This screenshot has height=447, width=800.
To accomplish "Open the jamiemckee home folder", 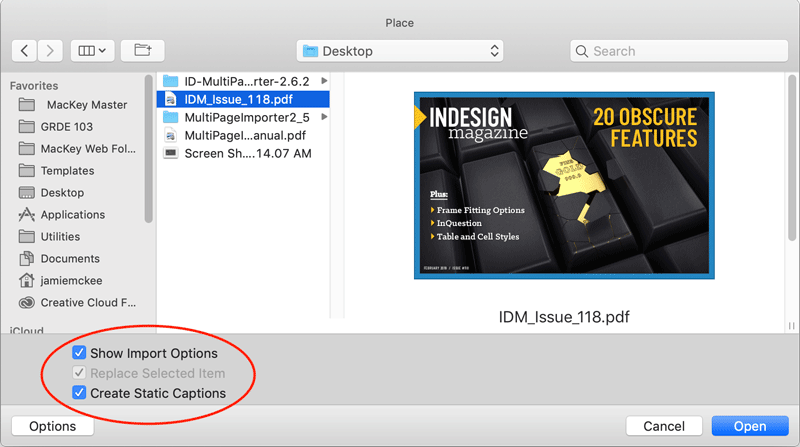I will click(x=72, y=281).
